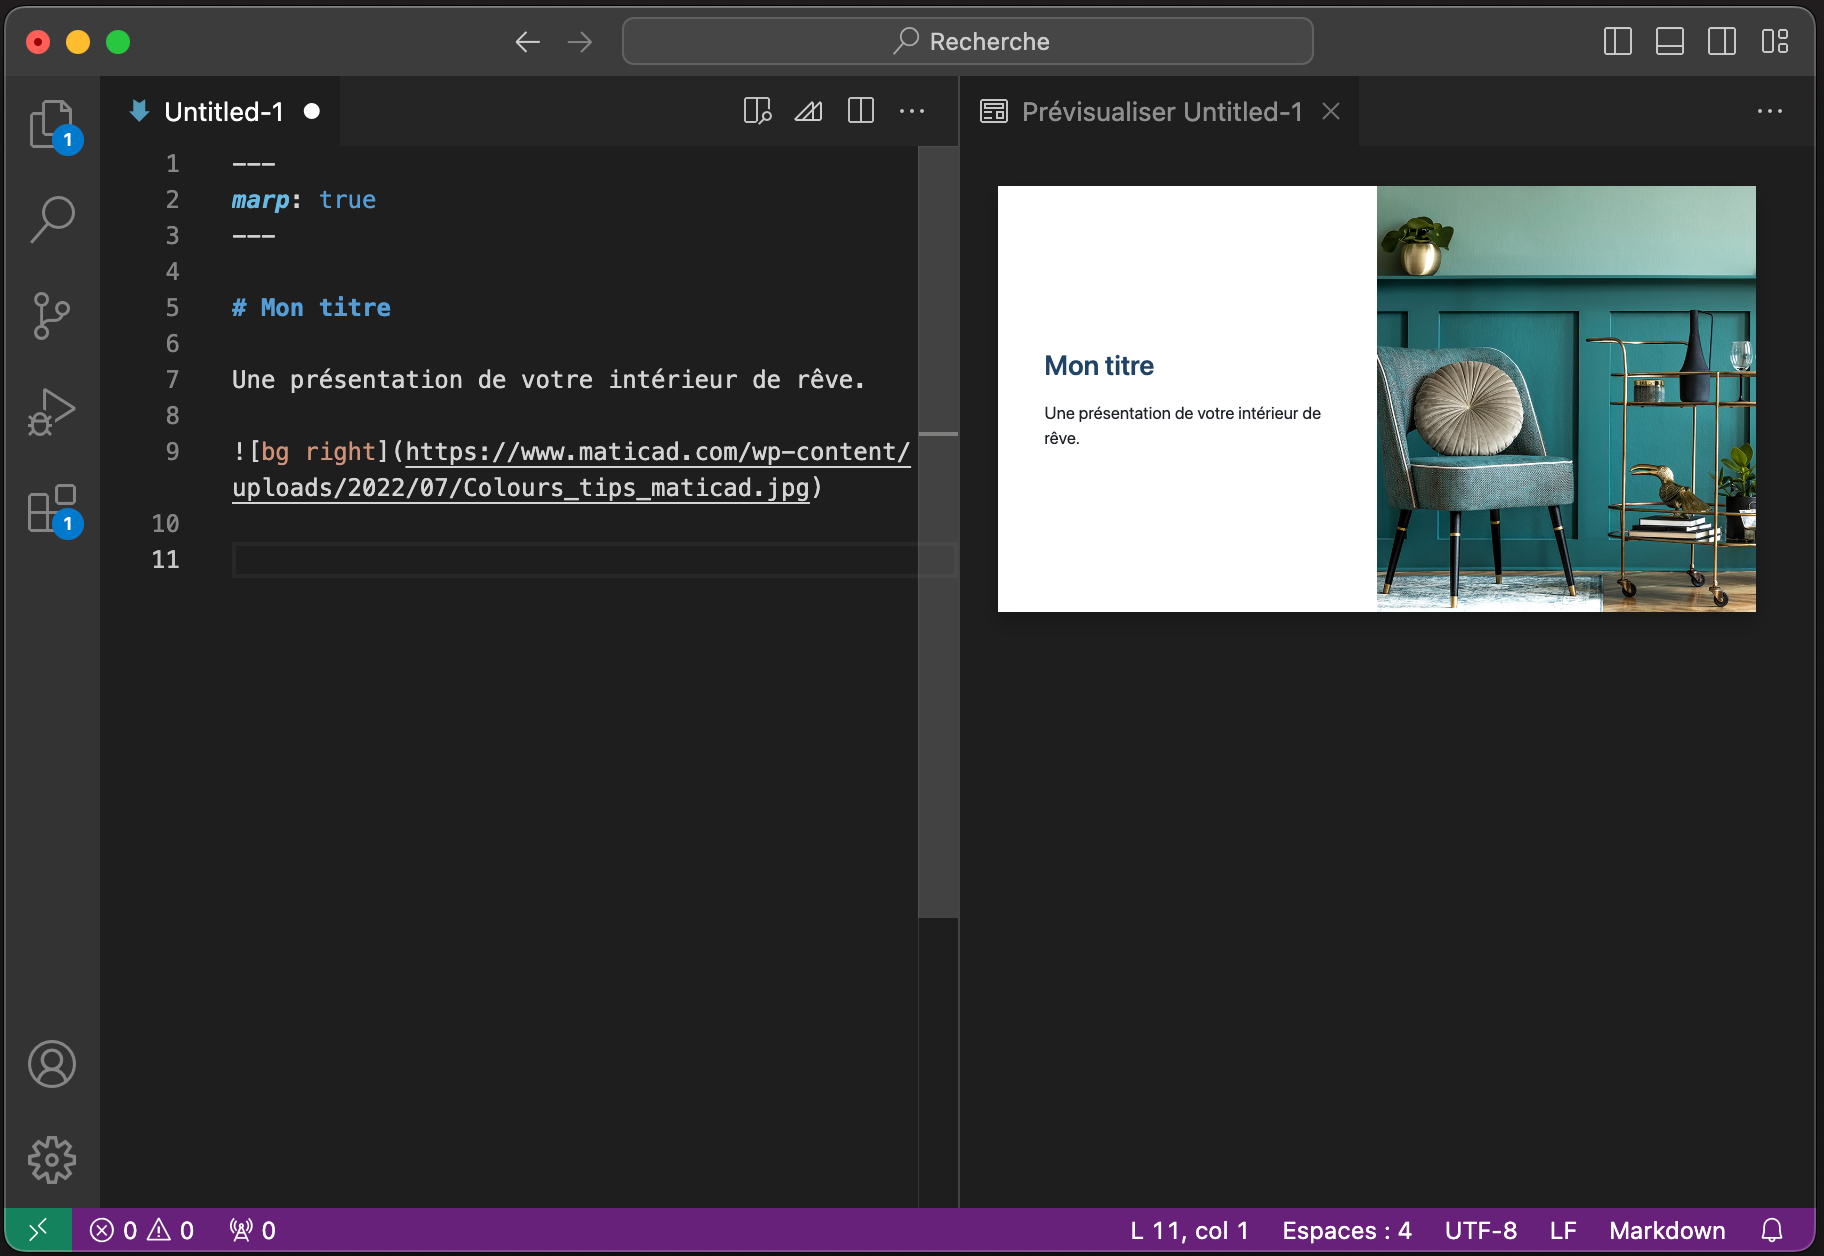Split the editor to the right
Image resolution: width=1824 pixels, height=1256 pixels.
coord(861,111)
